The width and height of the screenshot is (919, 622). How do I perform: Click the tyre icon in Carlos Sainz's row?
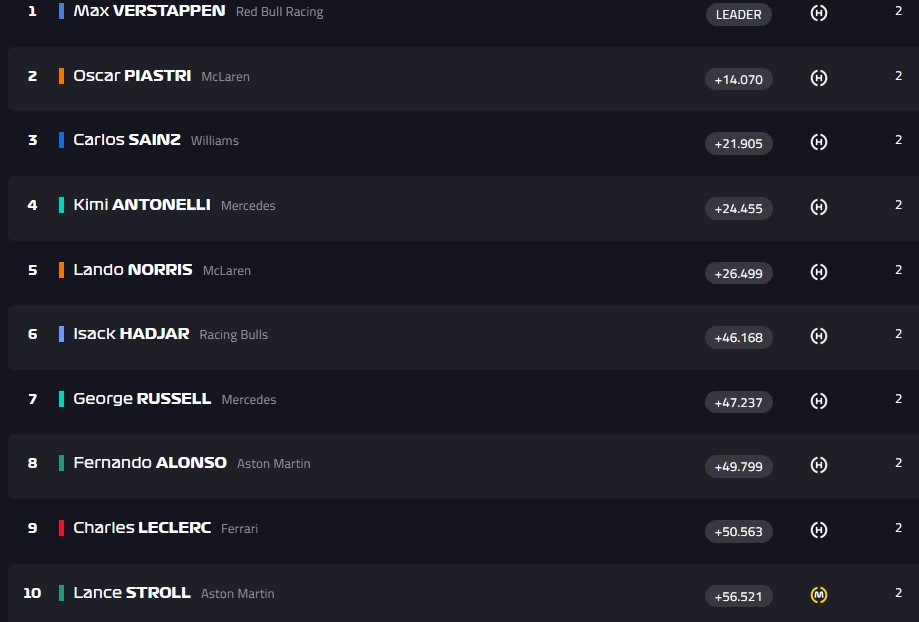tap(818, 143)
